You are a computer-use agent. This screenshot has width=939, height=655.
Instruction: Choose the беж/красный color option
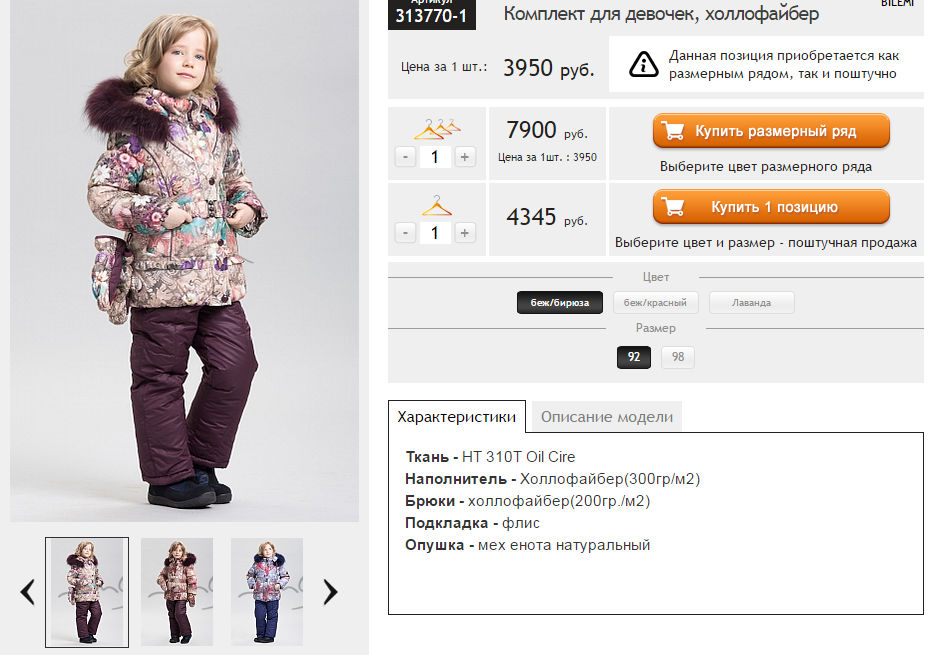tap(655, 302)
